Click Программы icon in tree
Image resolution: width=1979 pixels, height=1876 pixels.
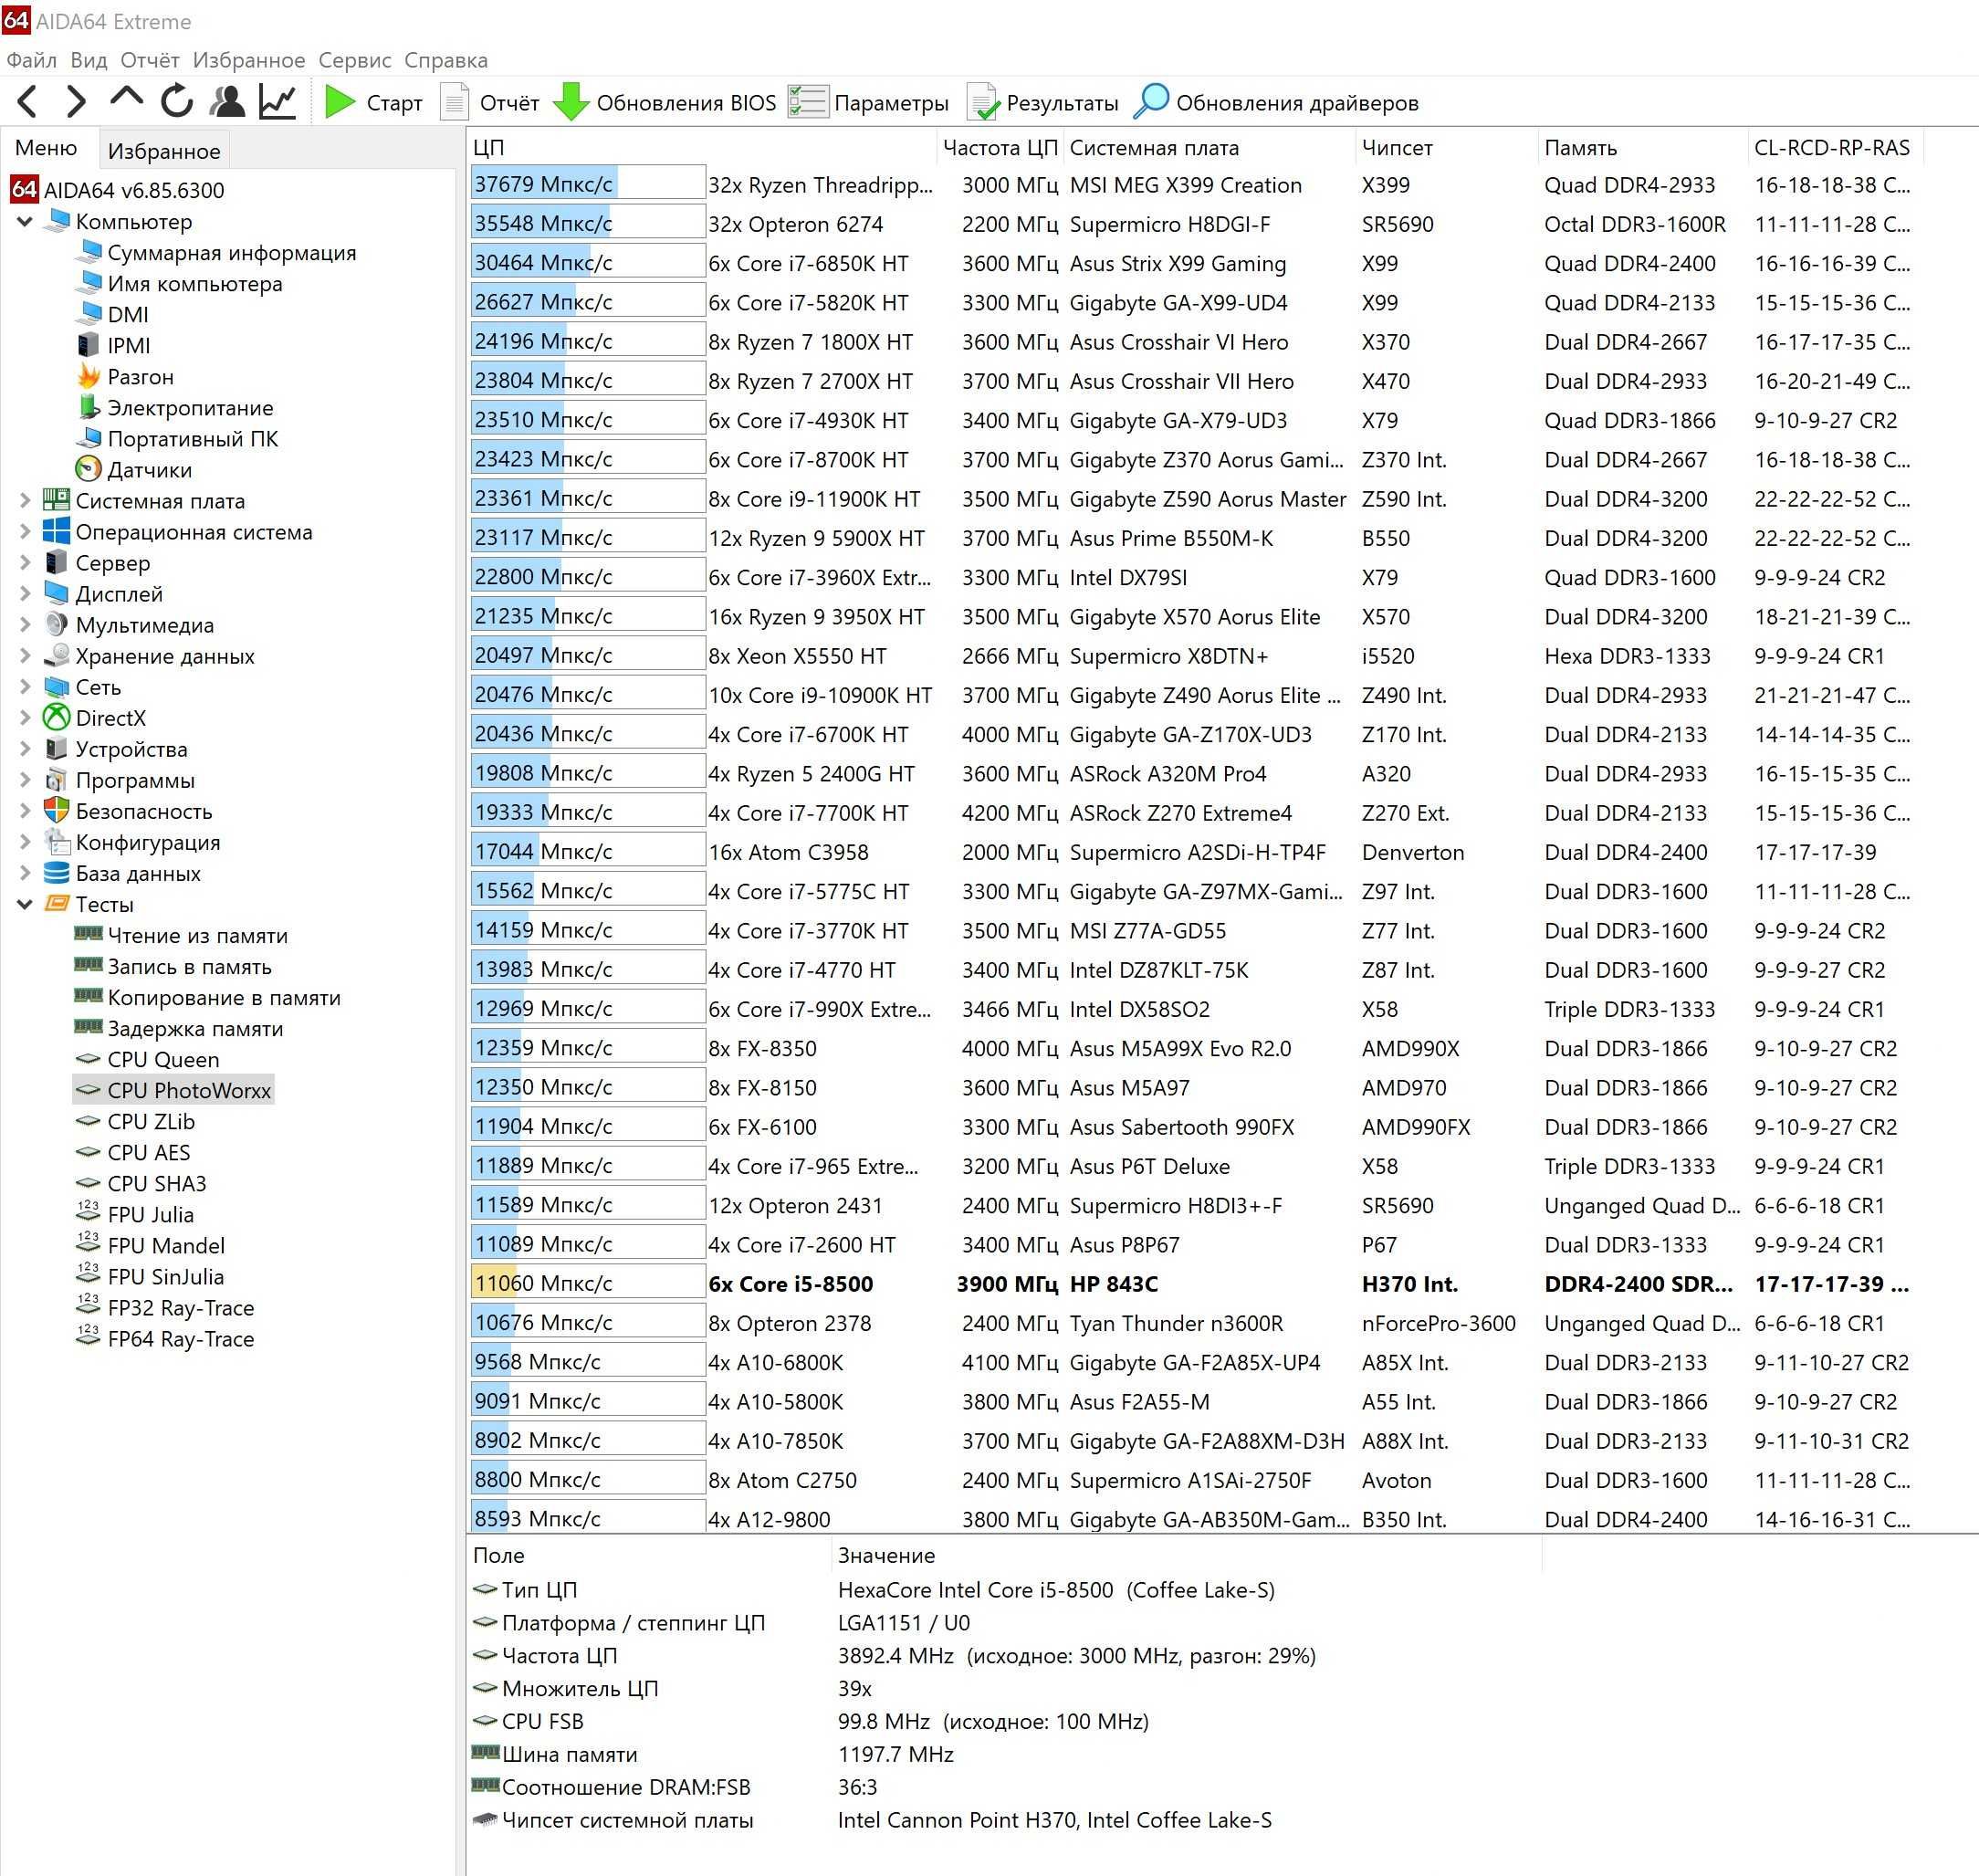57,779
